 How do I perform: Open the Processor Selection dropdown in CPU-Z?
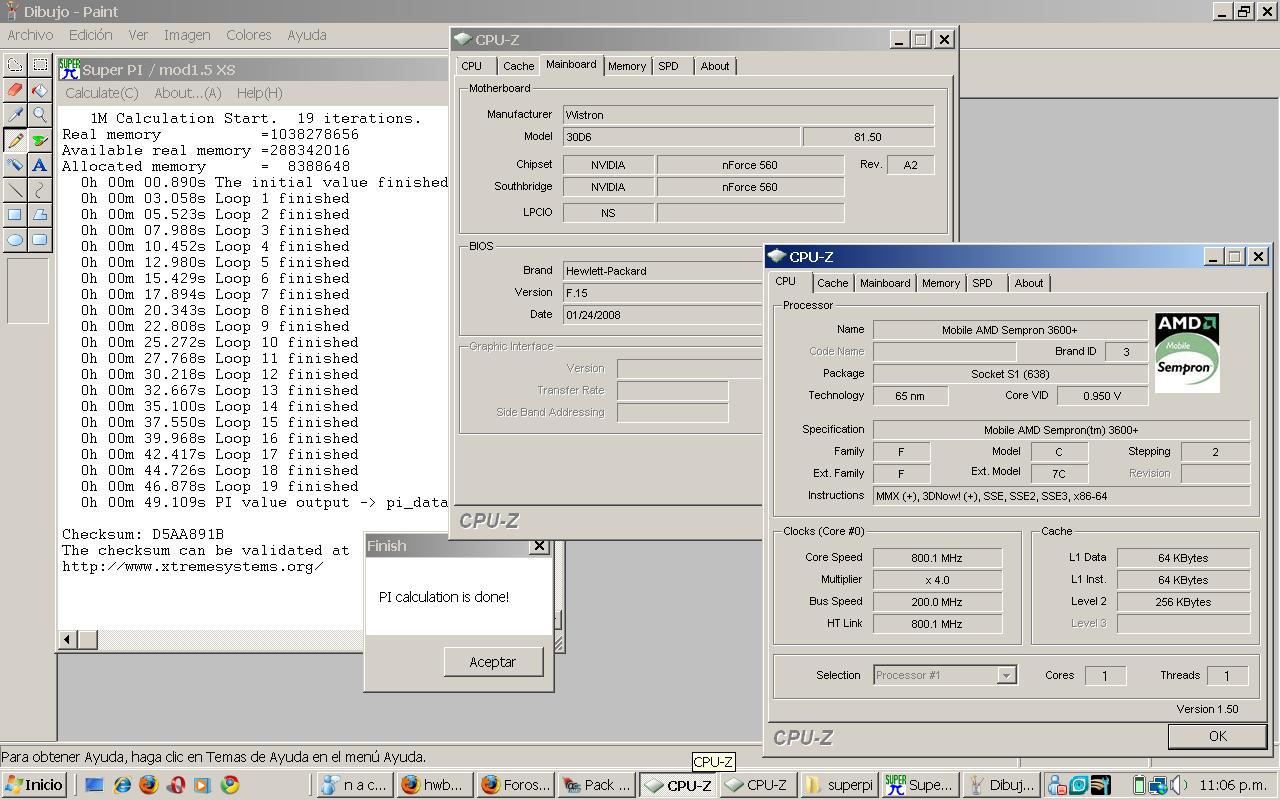[x=1006, y=675]
